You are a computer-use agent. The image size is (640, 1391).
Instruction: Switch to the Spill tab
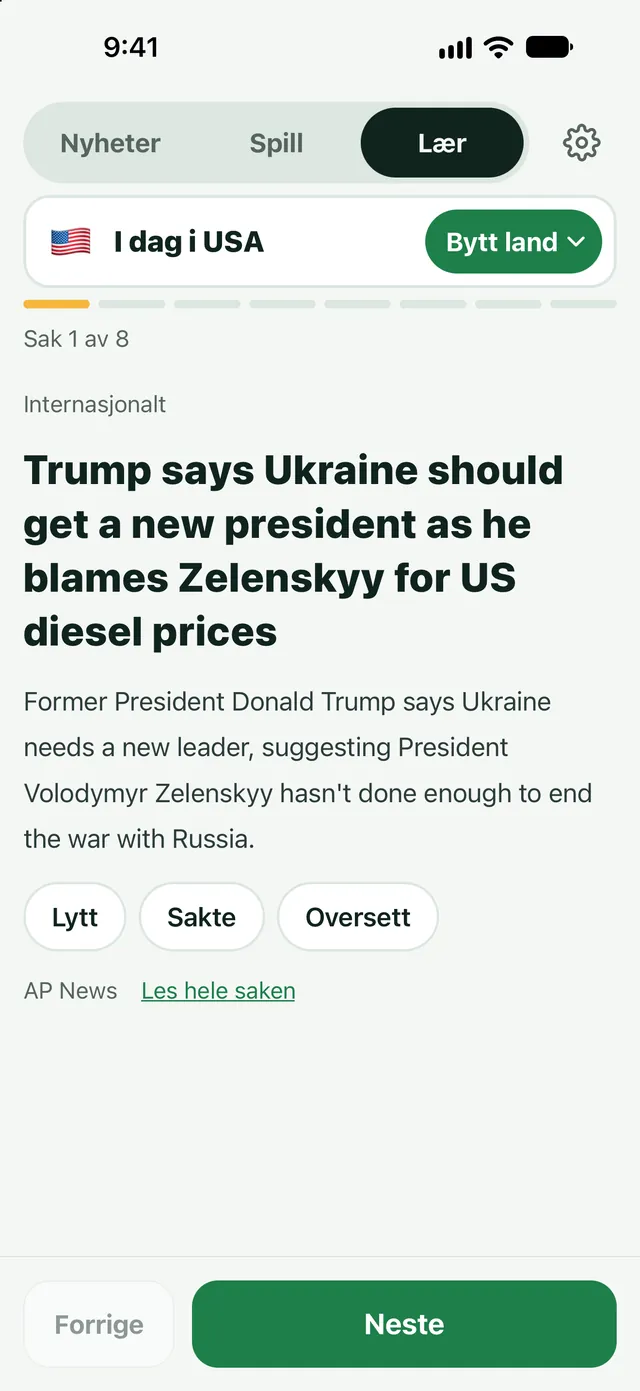pyautogui.click(x=276, y=143)
